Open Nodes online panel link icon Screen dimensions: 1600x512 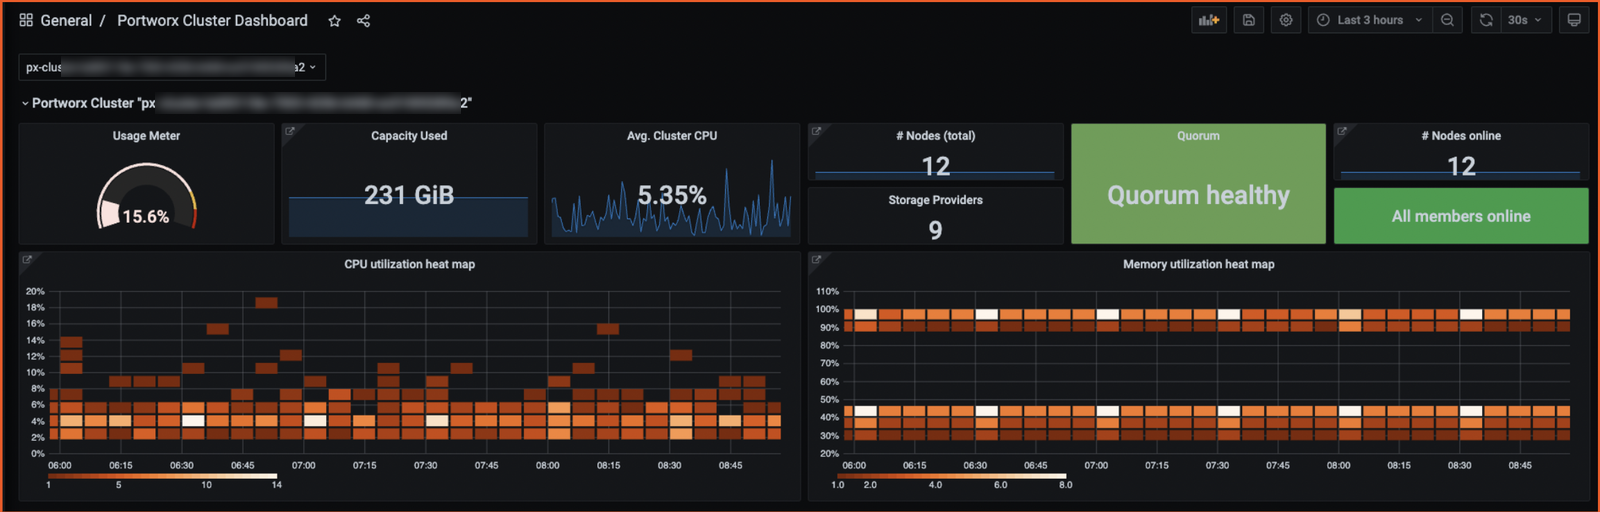(x=1342, y=131)
